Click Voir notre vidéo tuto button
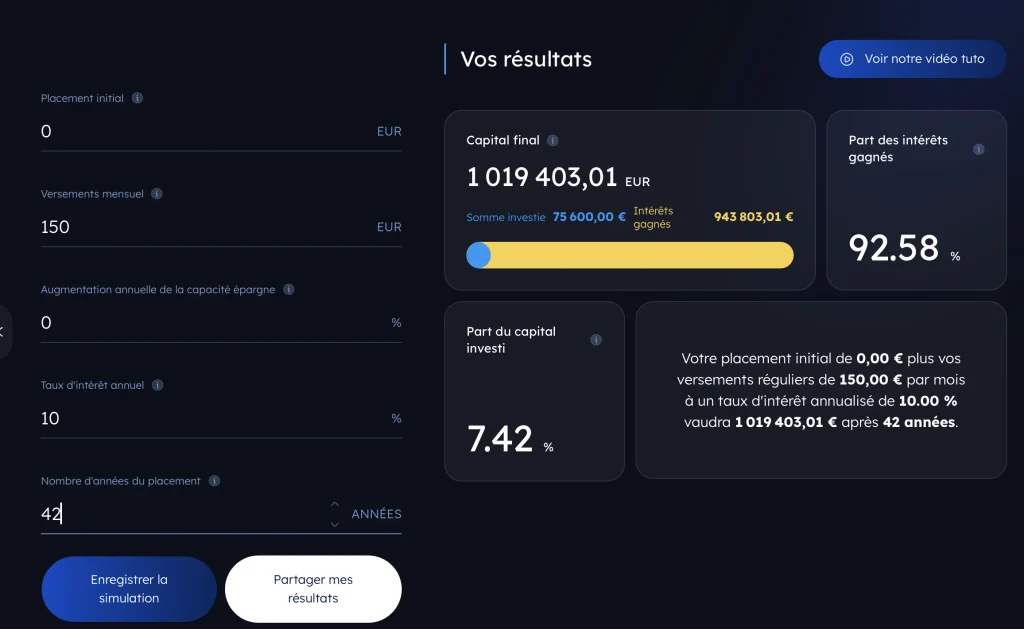1024x629 pixels. pos(912,59)
